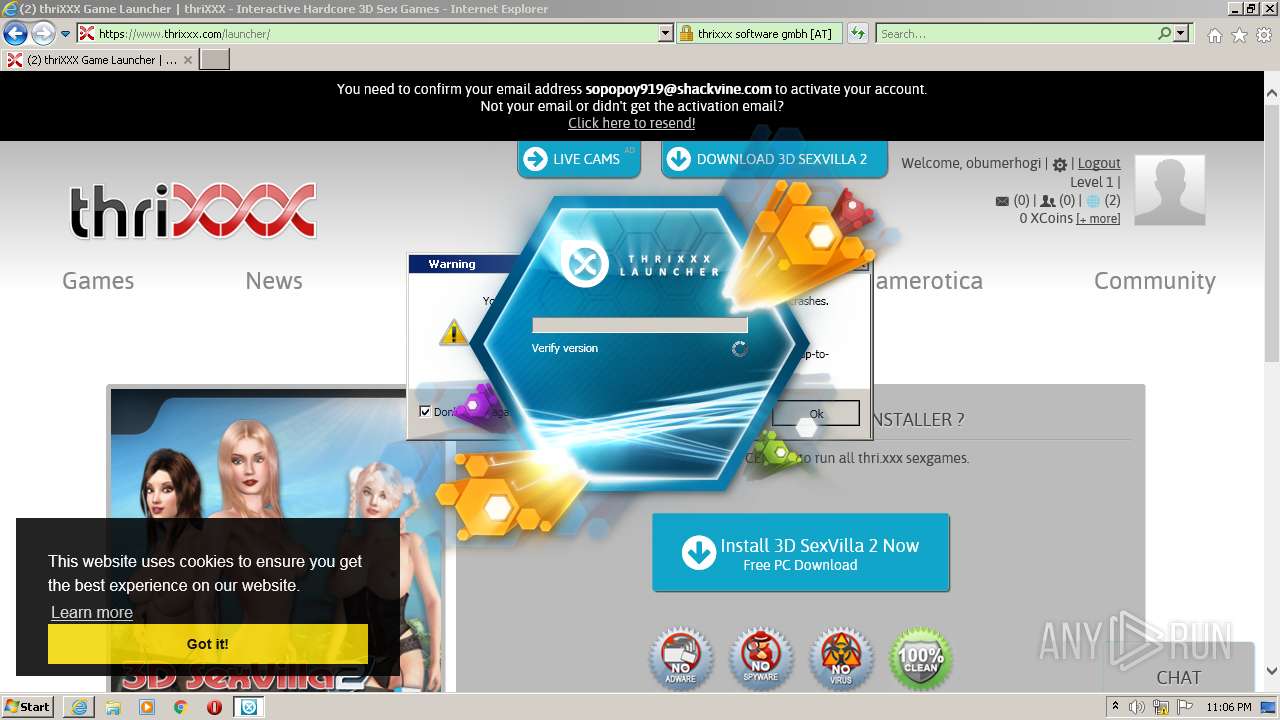Screen dimensions: 1280x720
Task: Open the recent pages dropdown arrow
Action: tap(66, 34)
